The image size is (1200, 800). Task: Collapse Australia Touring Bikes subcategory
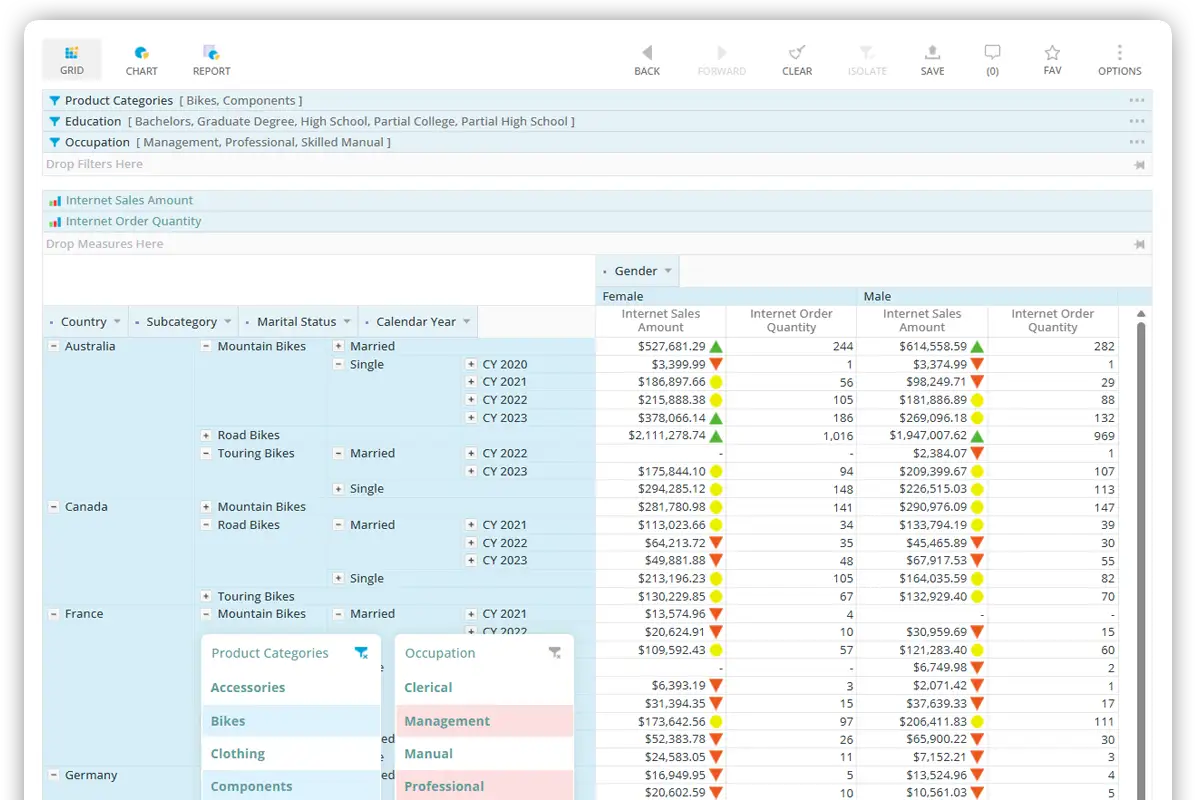pos(206,454)
